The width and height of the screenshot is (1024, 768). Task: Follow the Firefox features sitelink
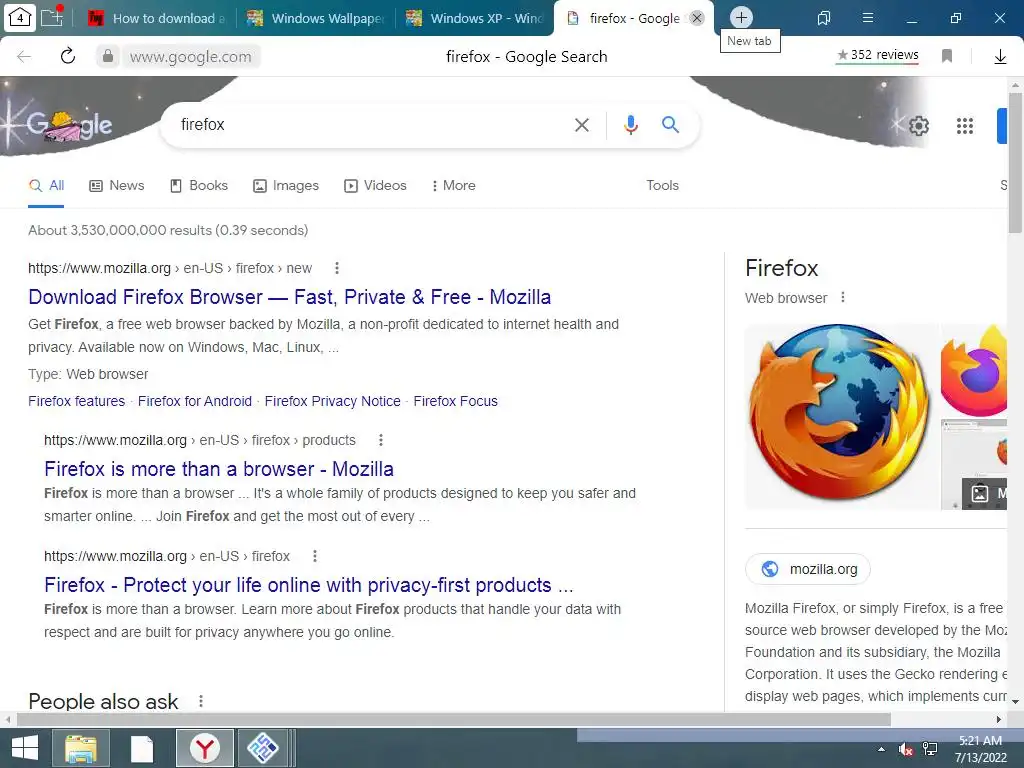[x=76, y=401]
